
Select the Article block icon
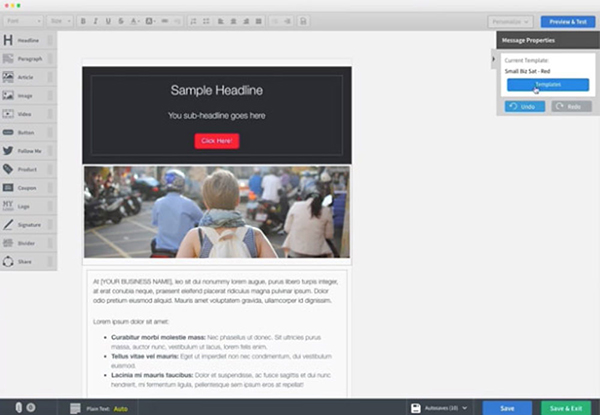coord(8,77)
